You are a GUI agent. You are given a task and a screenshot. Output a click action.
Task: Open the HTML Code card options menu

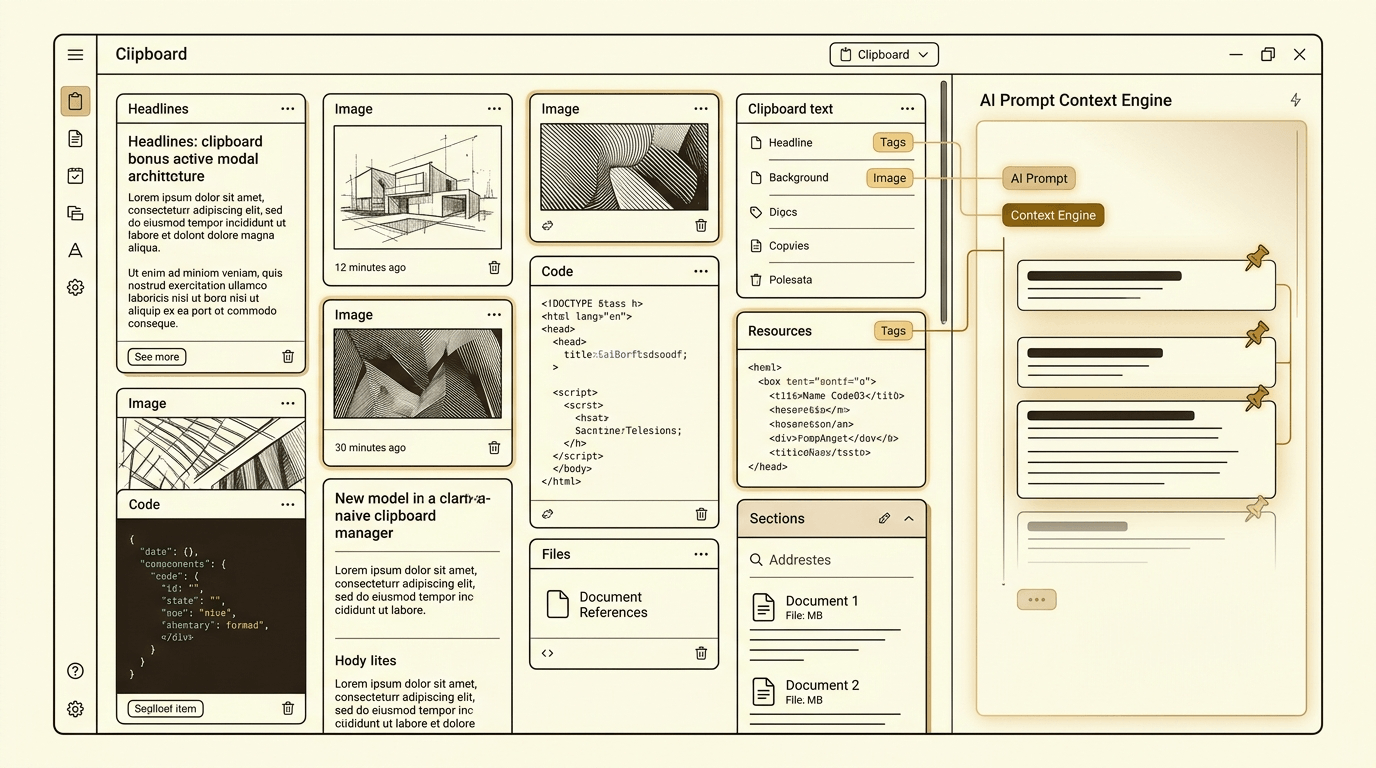click(701, 271)
